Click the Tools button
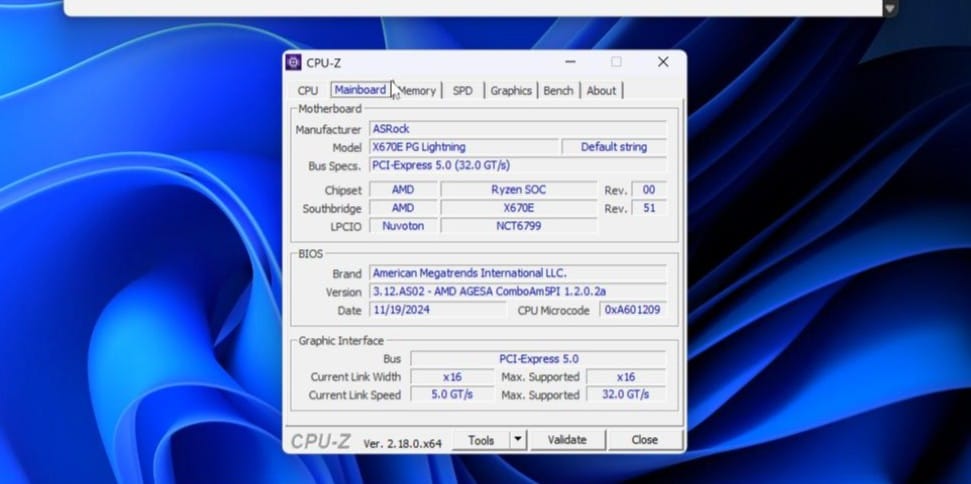The width and height of the screenshot is (971, 484). [481, 440]
